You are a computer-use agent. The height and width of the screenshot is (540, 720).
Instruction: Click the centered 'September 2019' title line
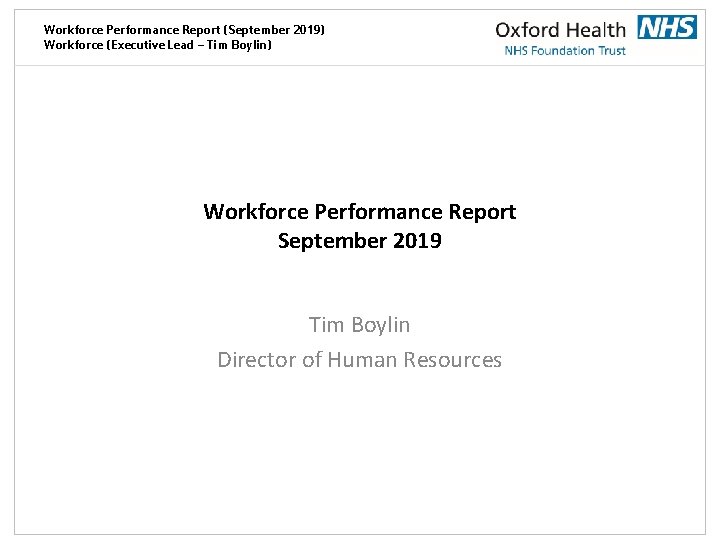tap(360, 241)
